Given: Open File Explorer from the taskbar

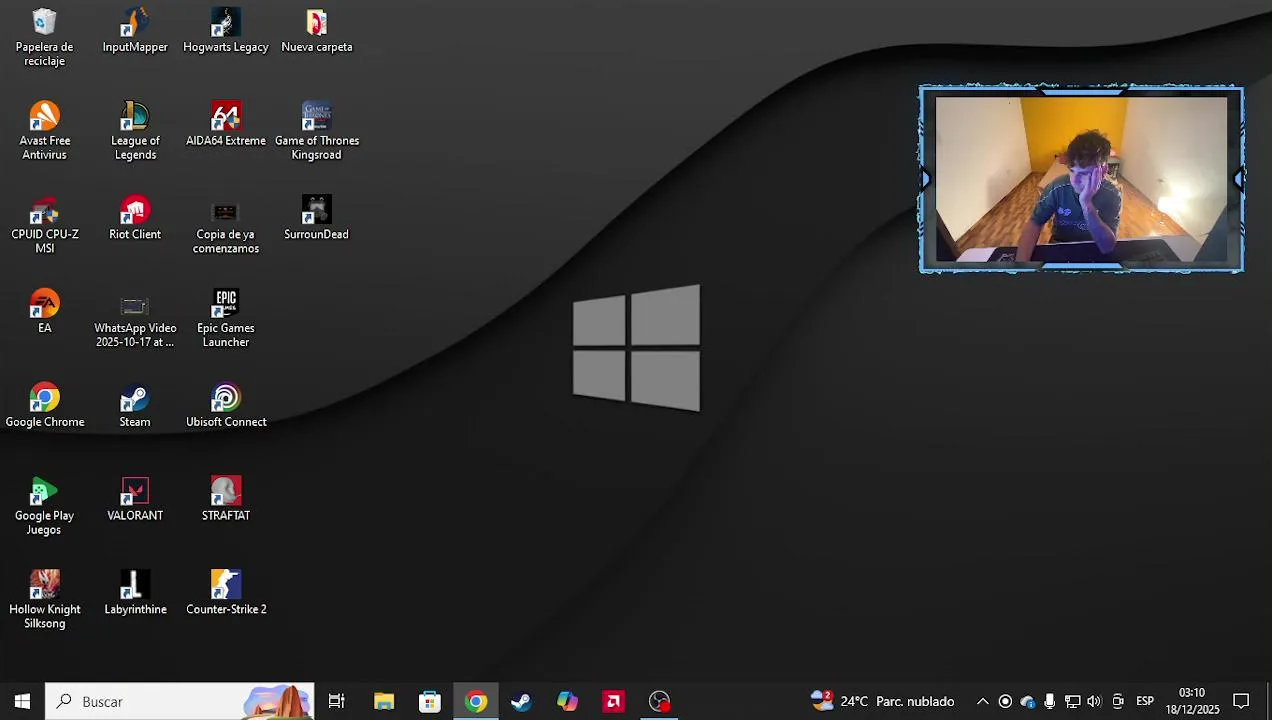Looking at the screenshot, I should click(384, 701).
